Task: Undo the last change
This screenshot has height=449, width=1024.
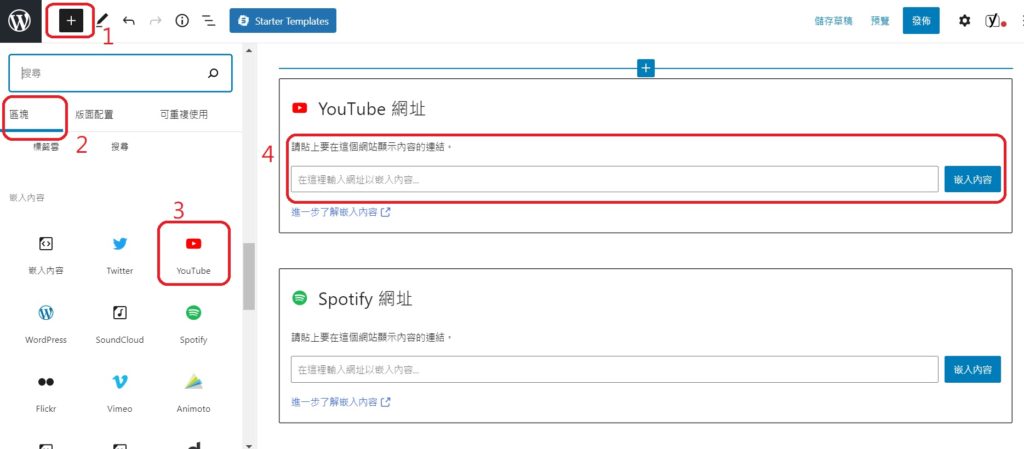Action: click(x=129, y=21)
